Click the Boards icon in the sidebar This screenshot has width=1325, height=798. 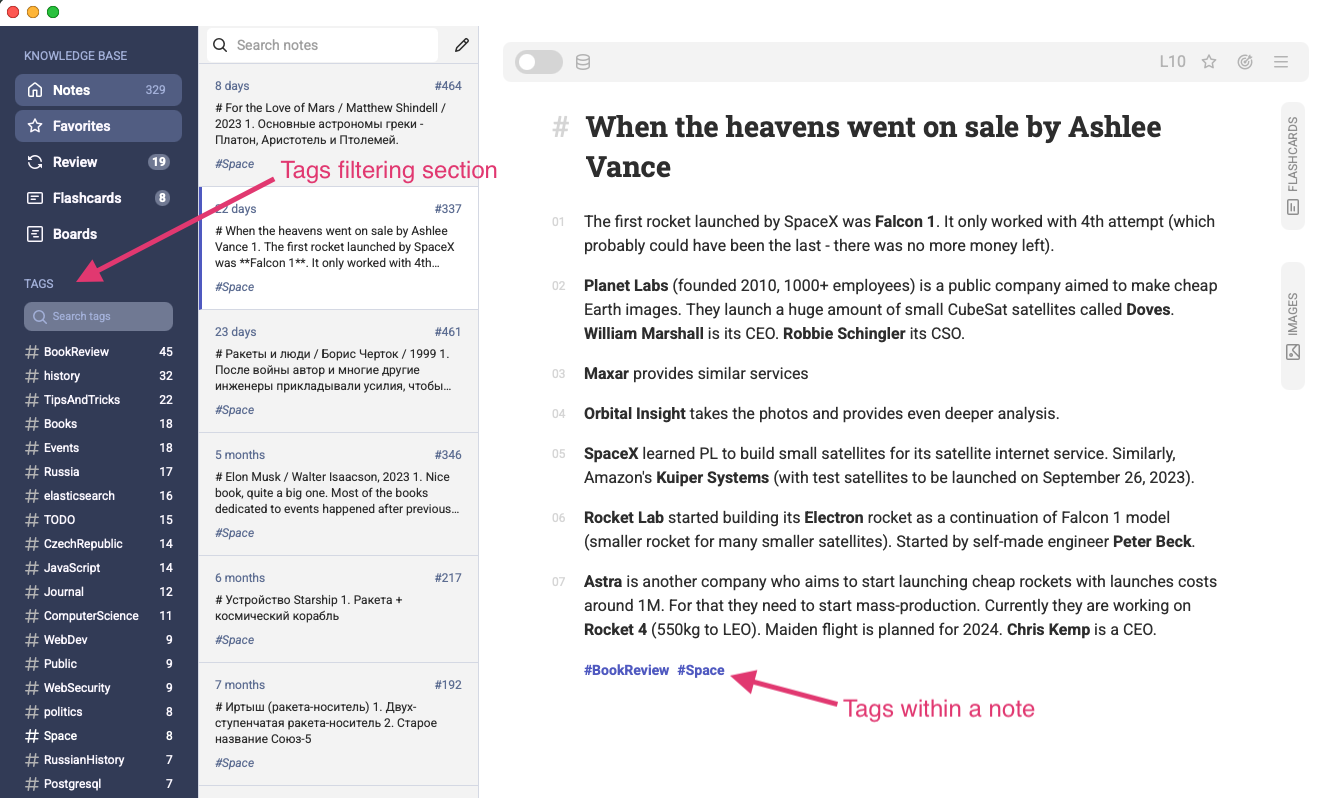click(36, 233)
